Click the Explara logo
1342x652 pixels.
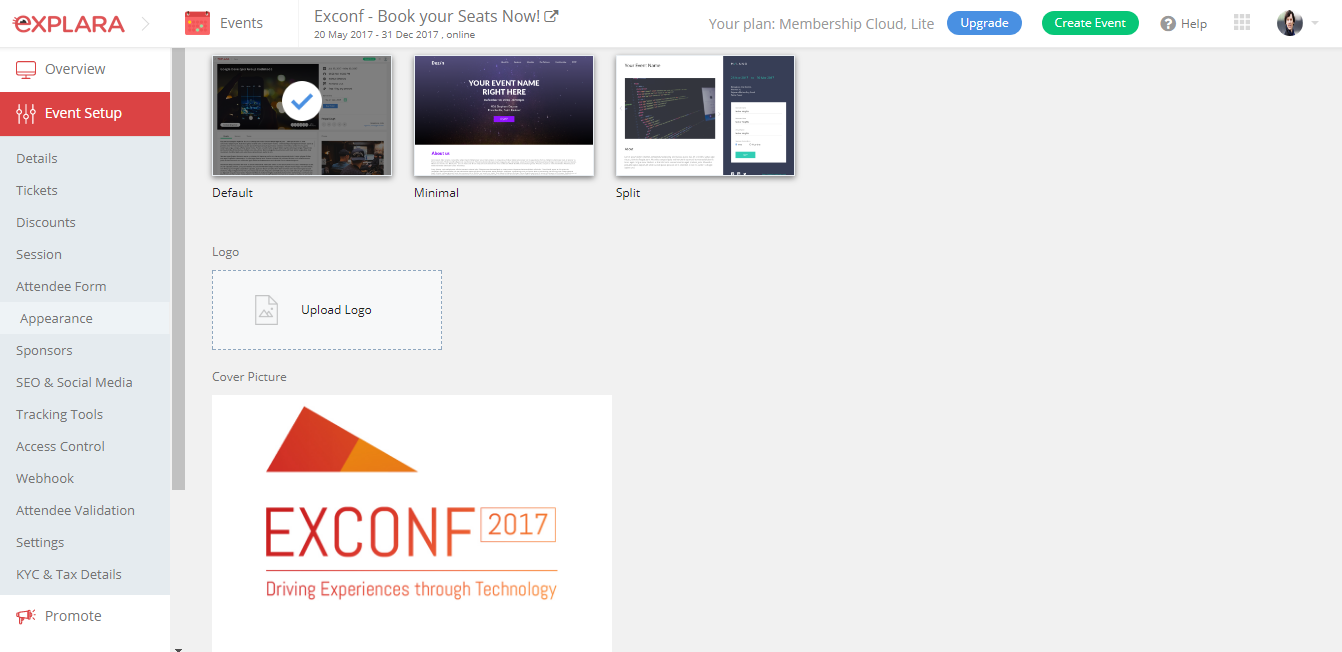pos(69,23)
